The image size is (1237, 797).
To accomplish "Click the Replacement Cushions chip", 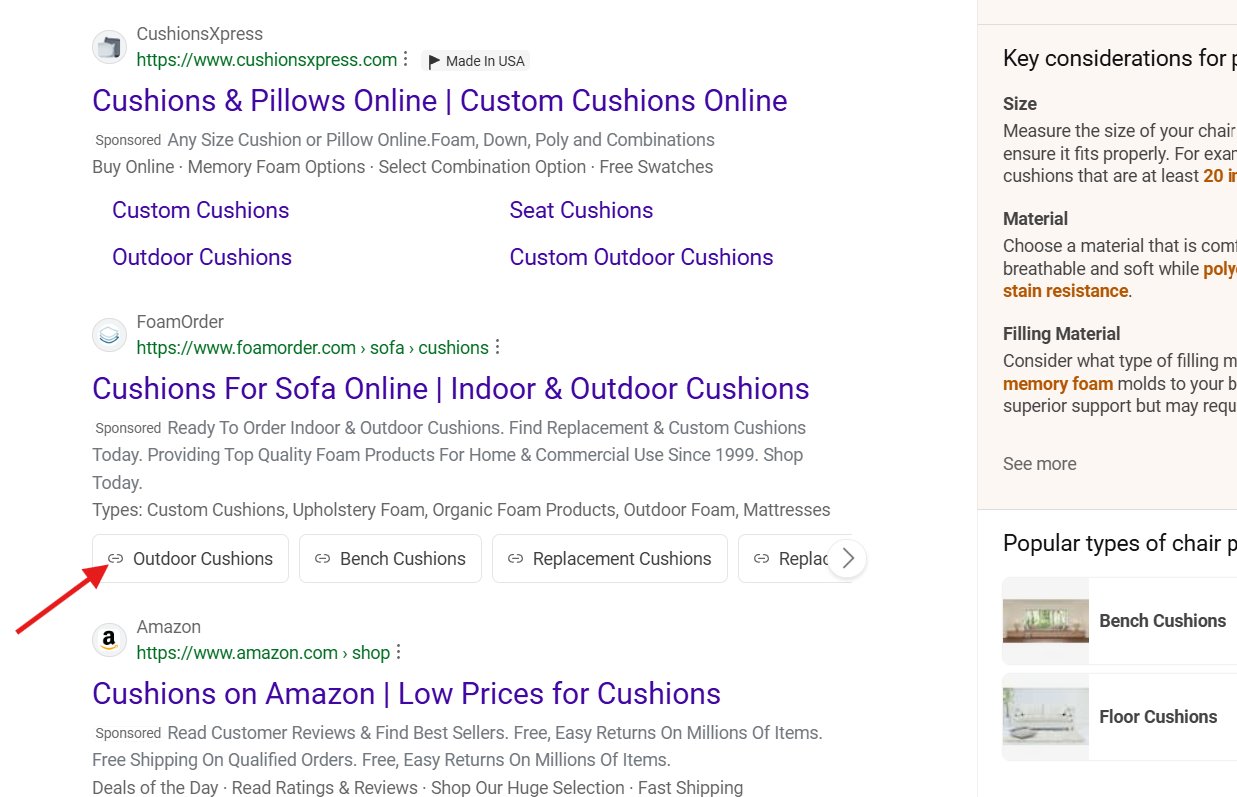I will point(609,558).
